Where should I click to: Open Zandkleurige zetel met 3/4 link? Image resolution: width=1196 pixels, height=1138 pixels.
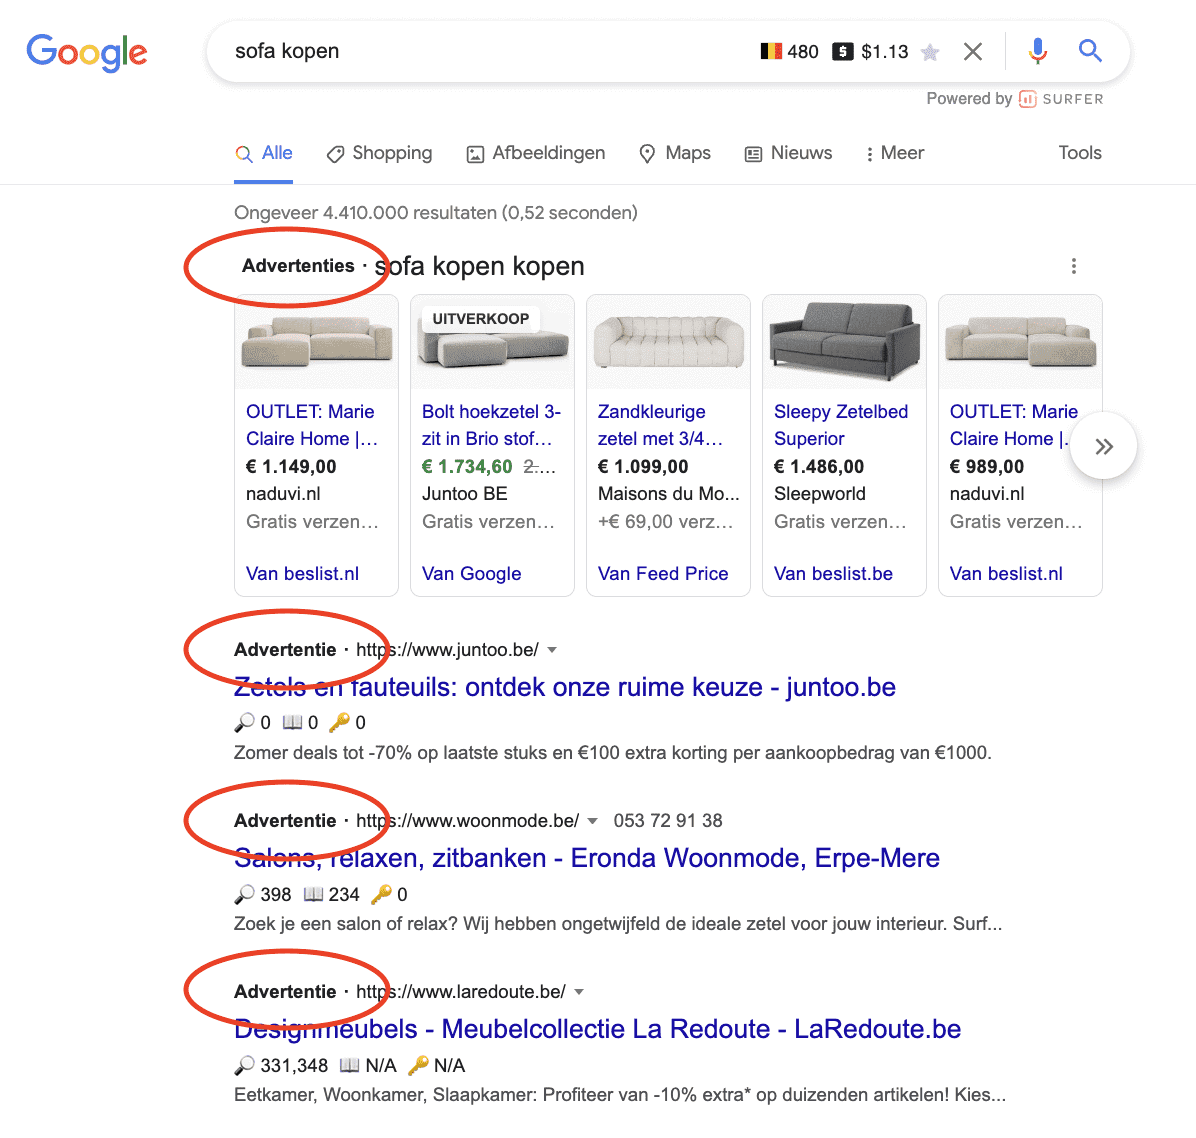point(660,426)
